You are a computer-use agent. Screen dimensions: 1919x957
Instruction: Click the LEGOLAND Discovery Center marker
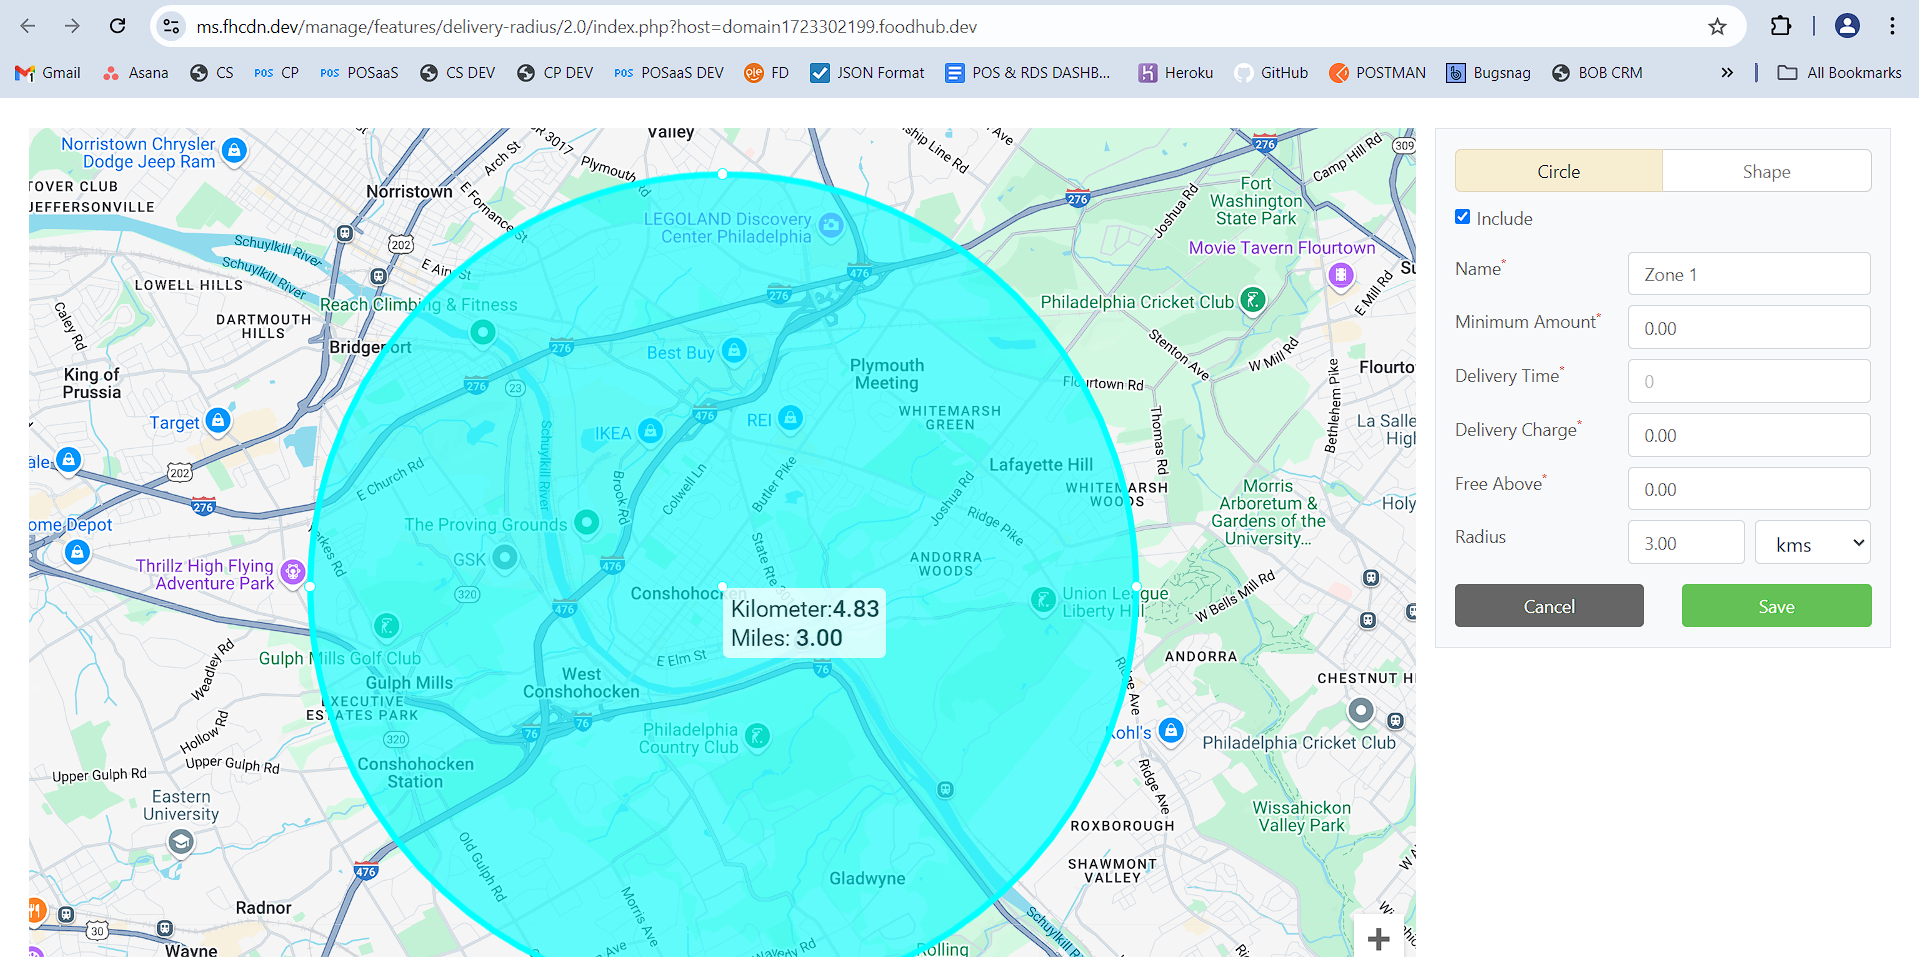pyautogui.click(x=831, y=225)
